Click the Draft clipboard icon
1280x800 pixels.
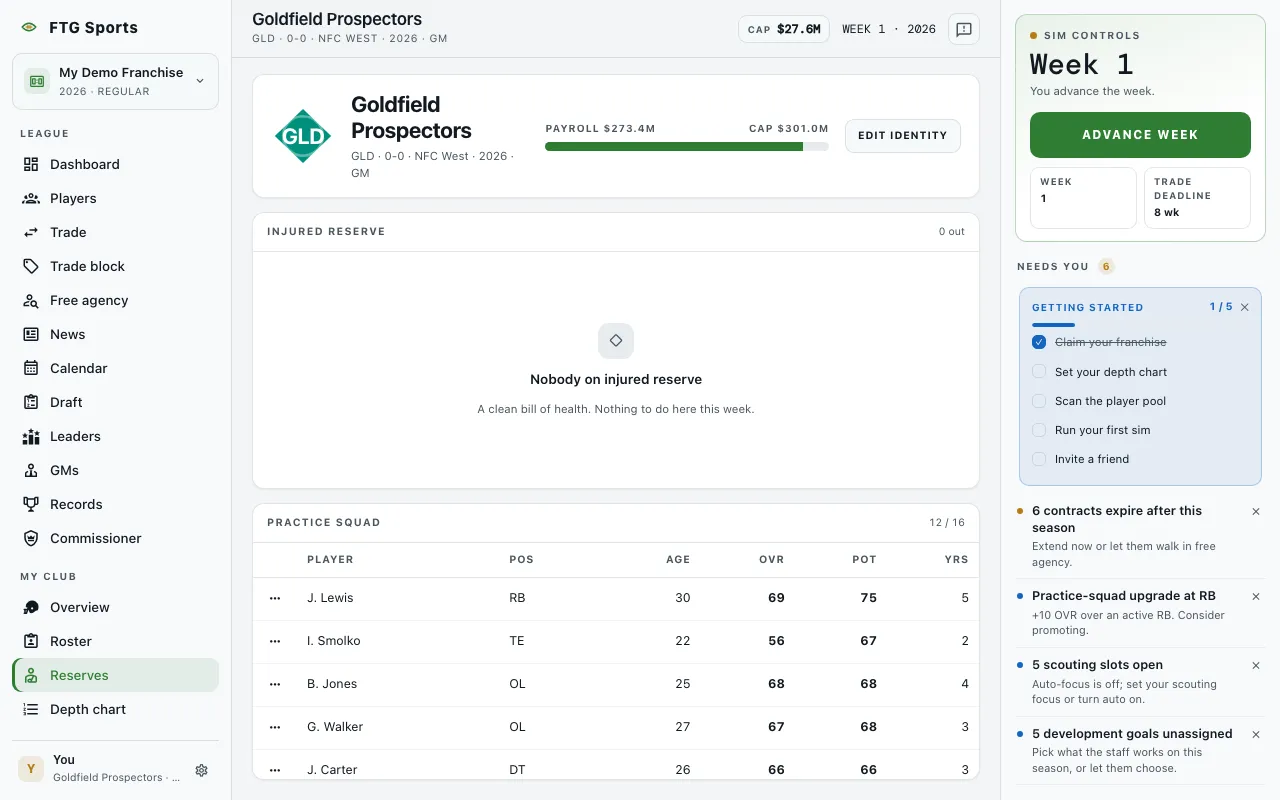[31, 402]
